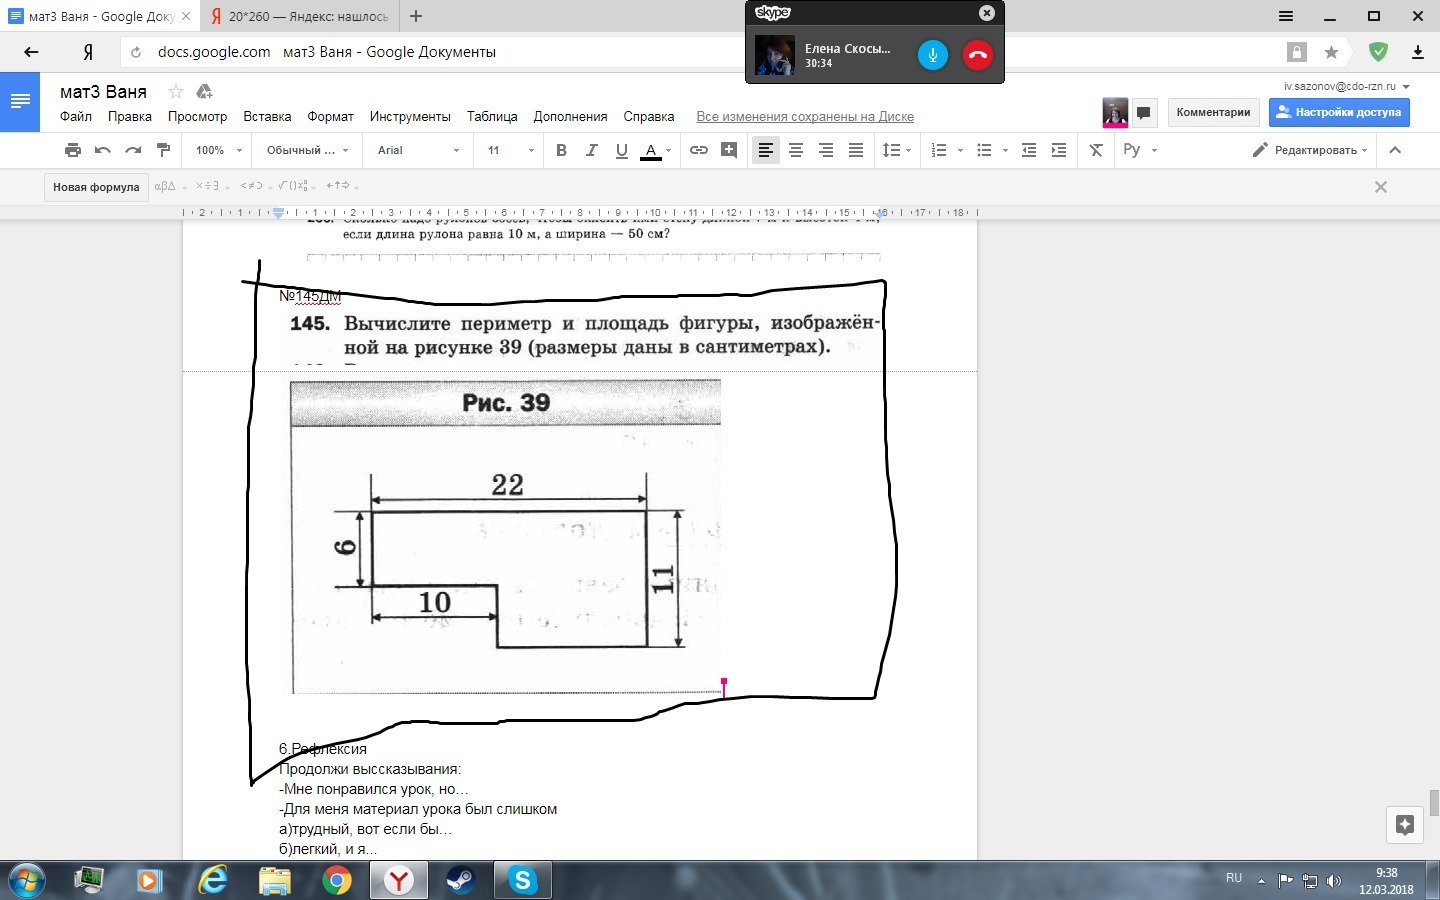Toggle underline formatting
This screenshot has width=1440, height=900.
621,150
